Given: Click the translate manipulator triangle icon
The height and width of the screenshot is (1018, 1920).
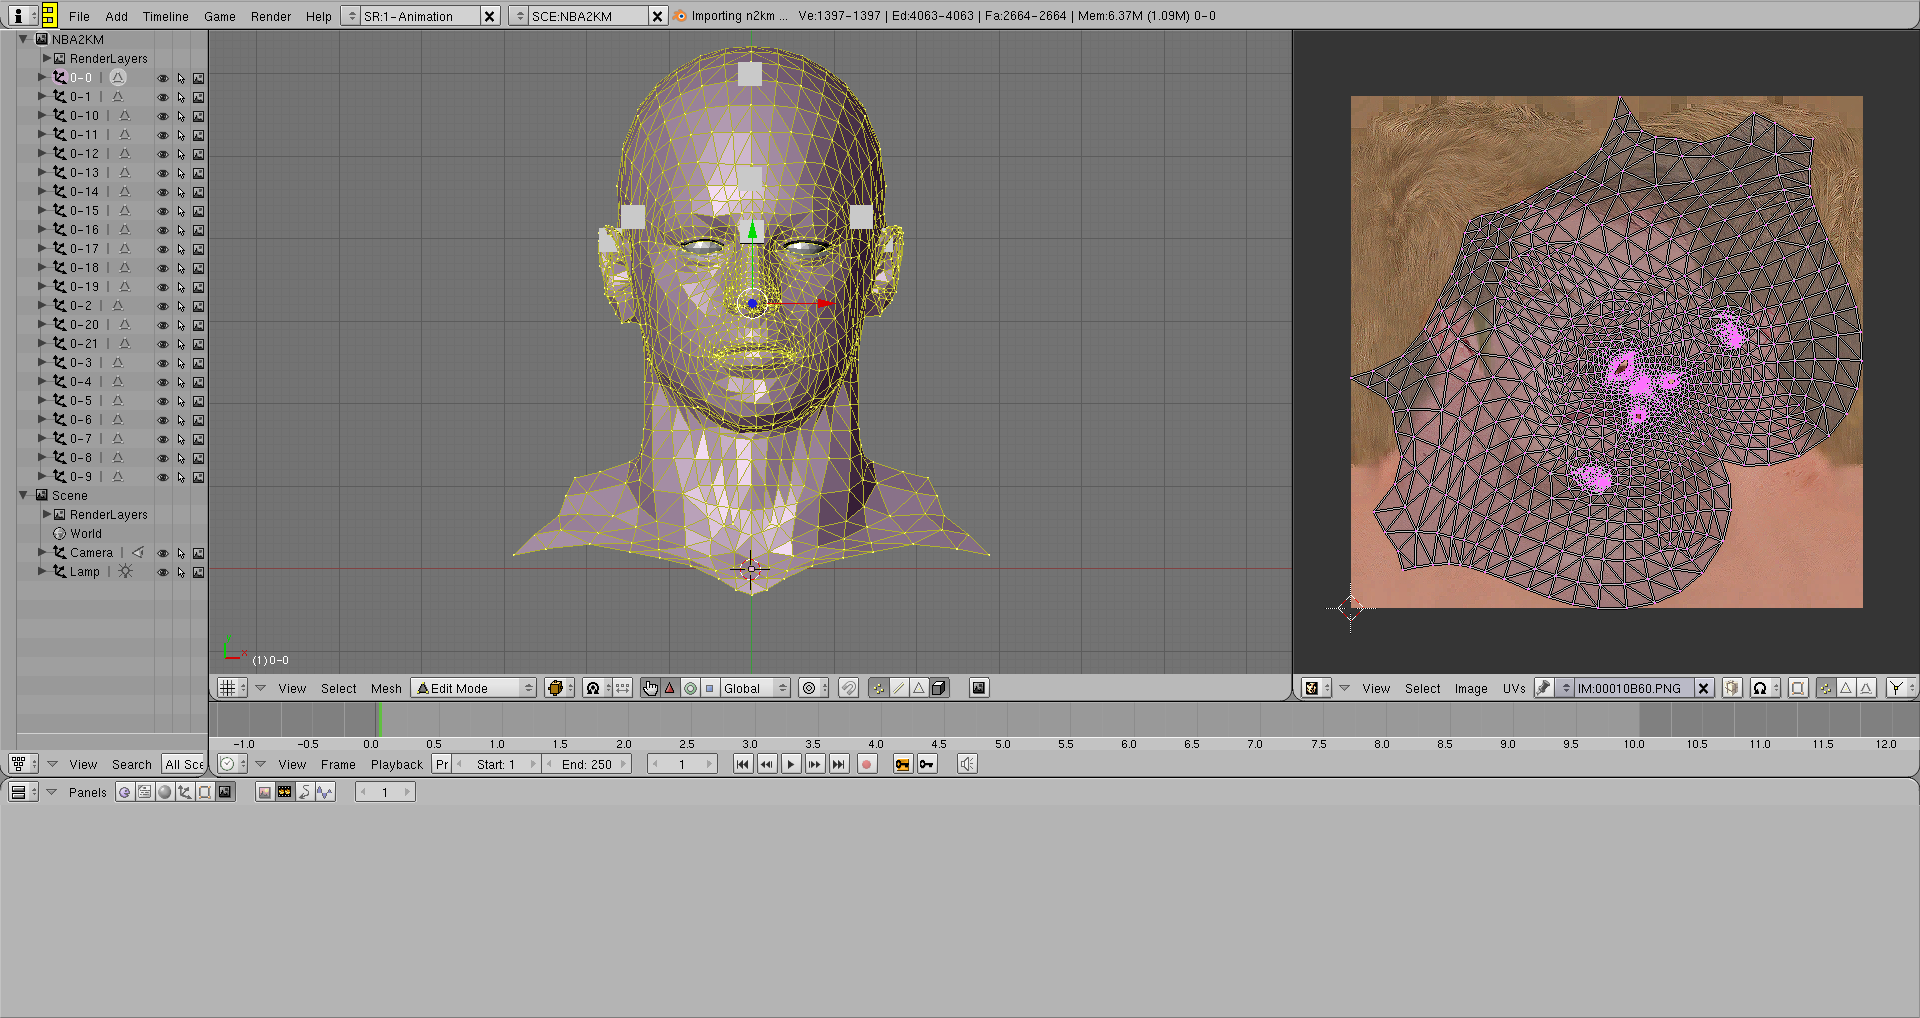Looking at the screenshot, I should pos(670,688).
